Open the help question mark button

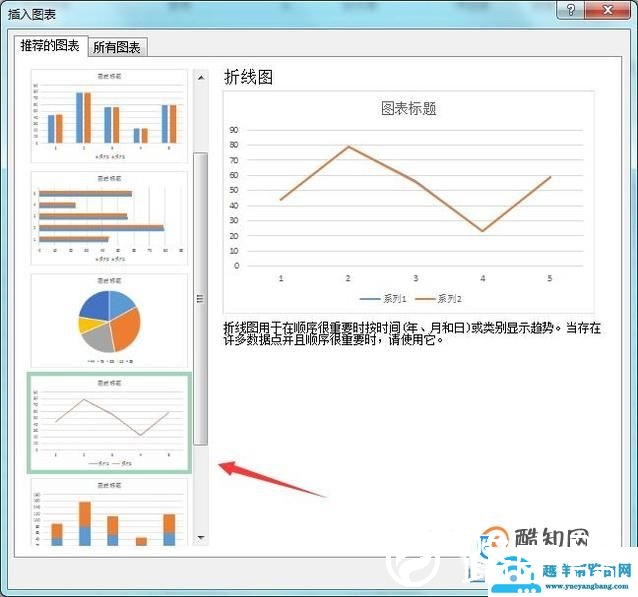tap(570, 10)
